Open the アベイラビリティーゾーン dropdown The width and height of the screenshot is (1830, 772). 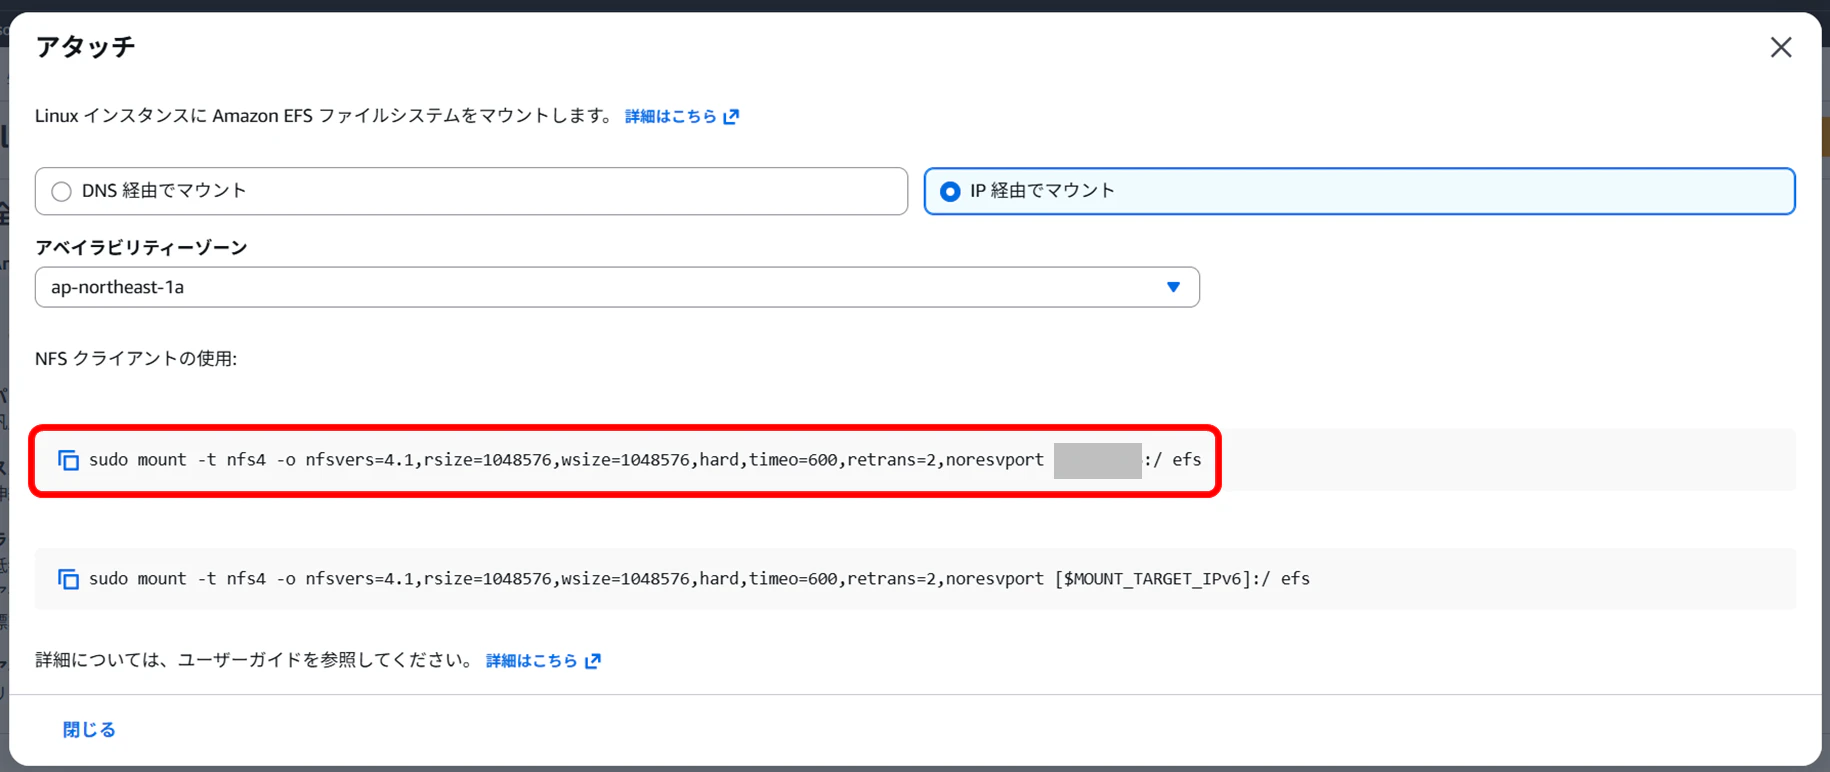[x=617, y=287]
